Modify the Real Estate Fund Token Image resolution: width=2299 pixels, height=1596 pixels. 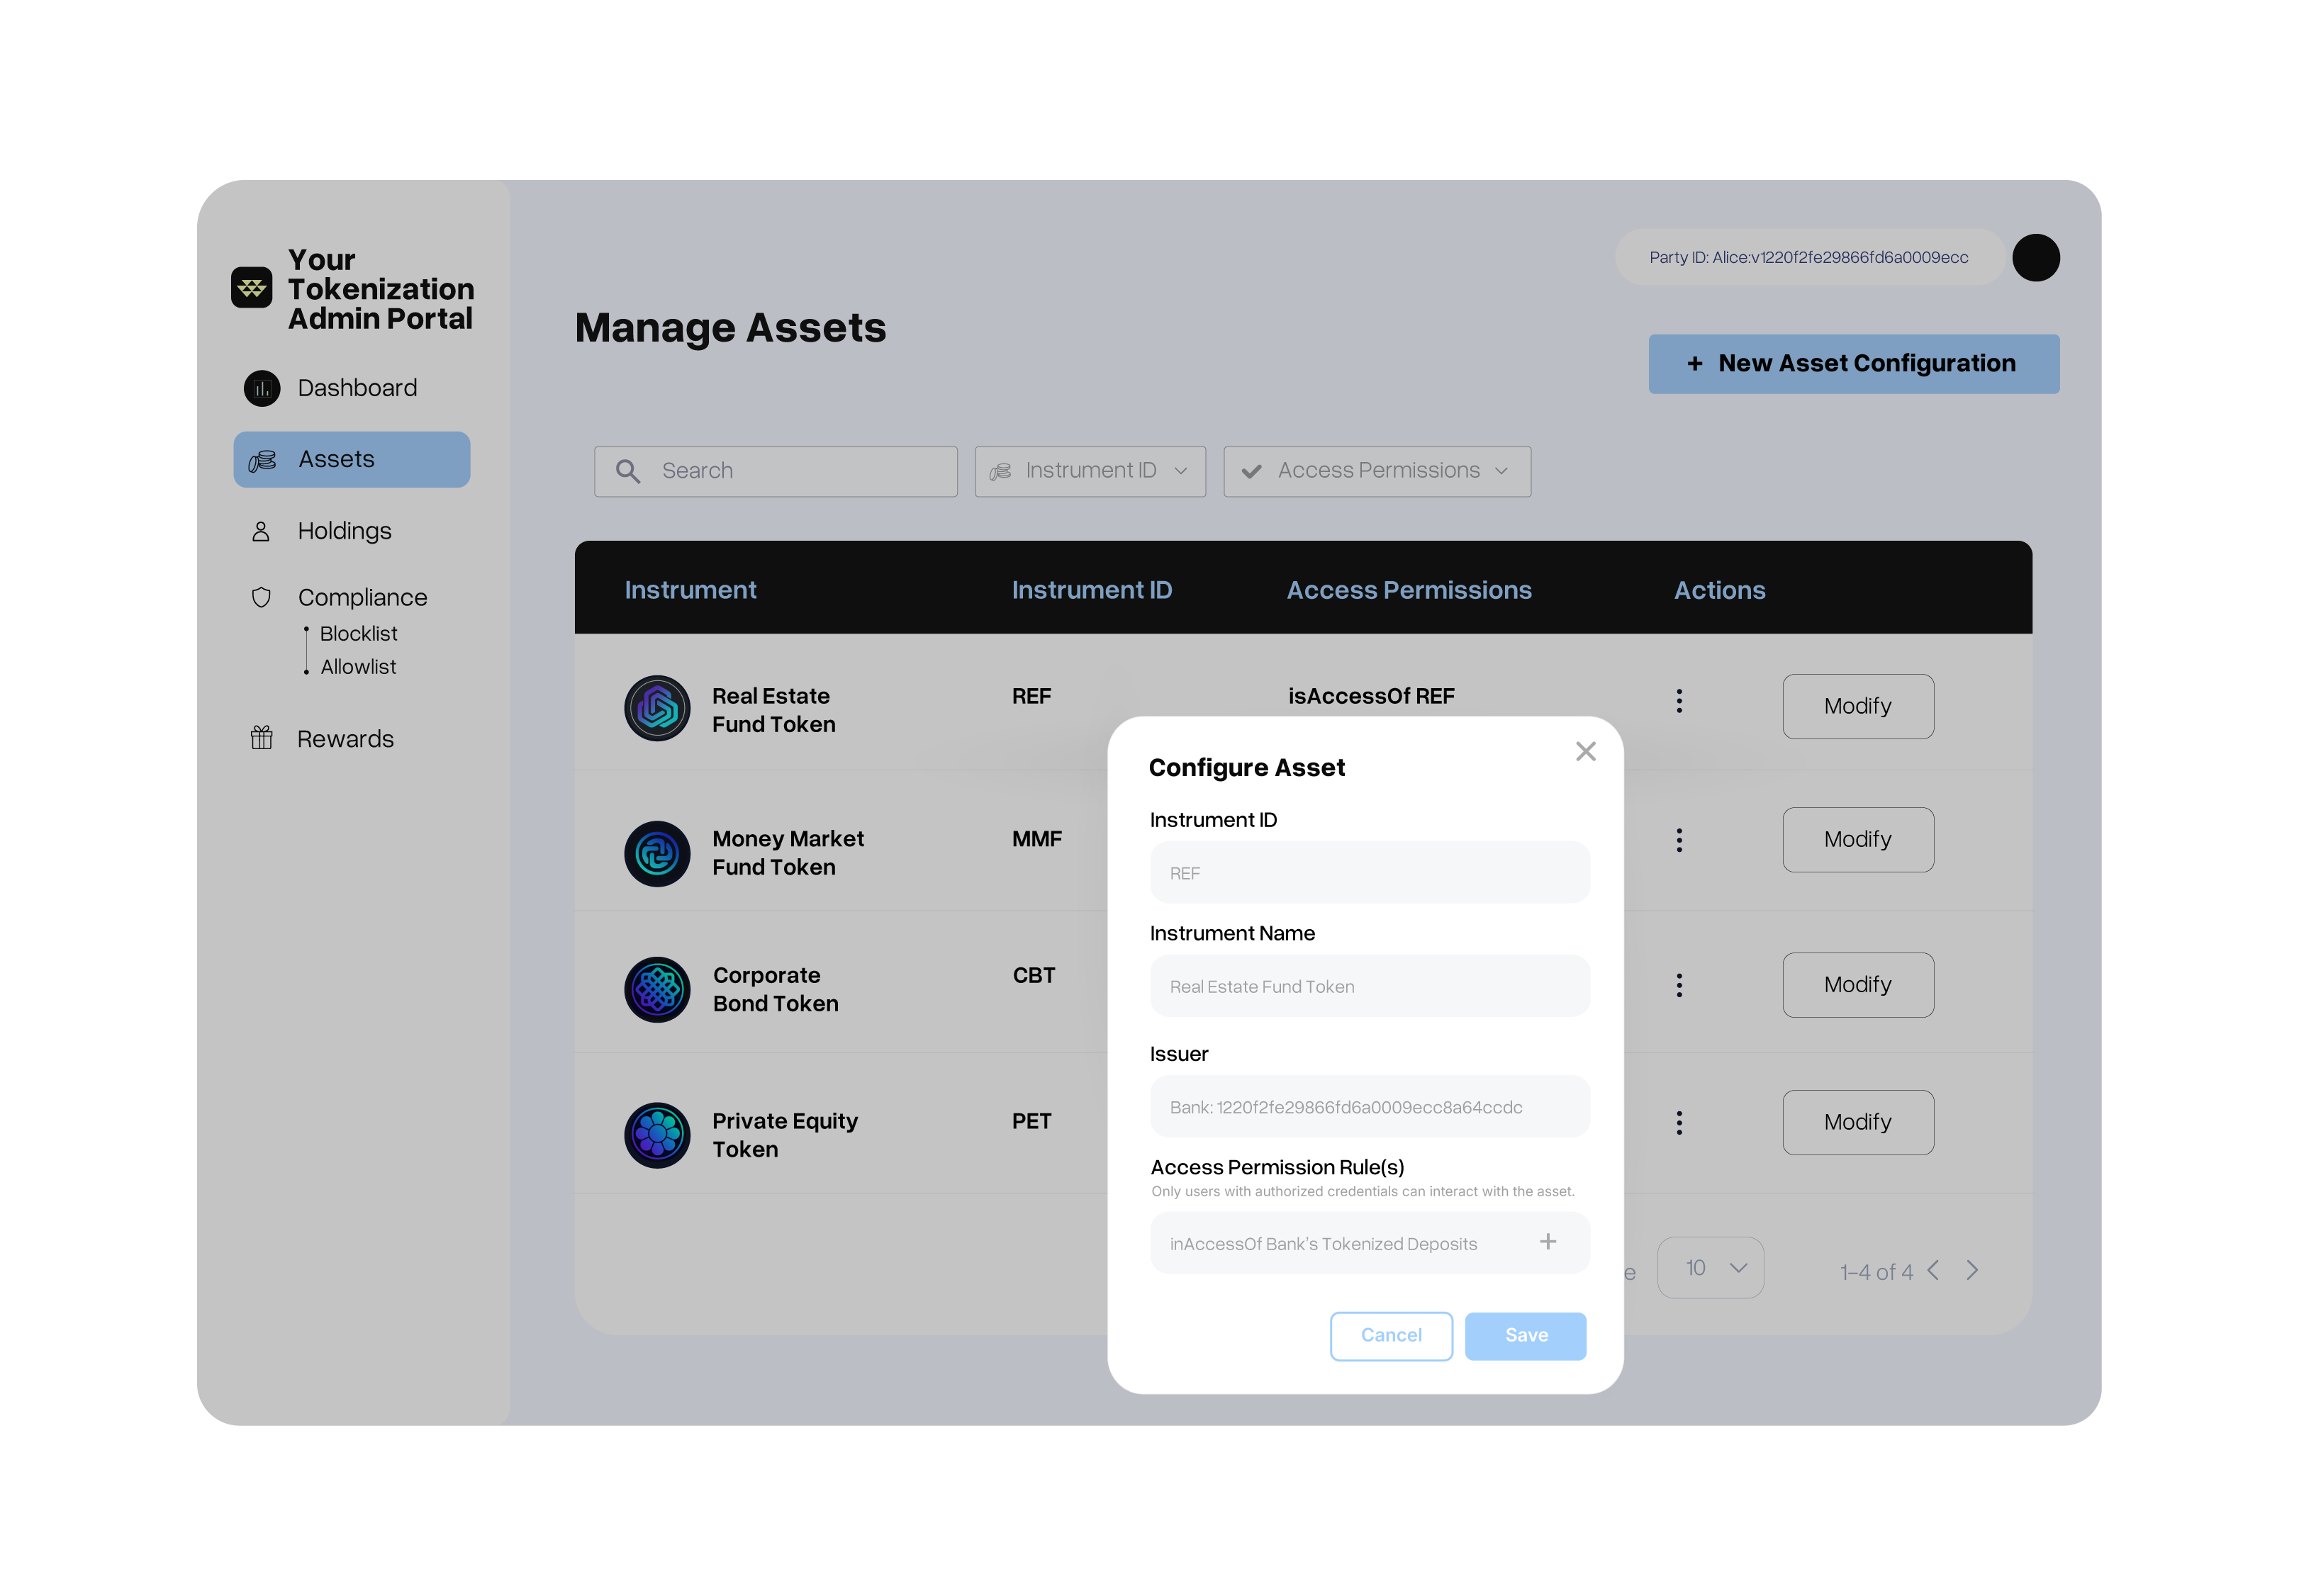click(x=1857, y=706)
